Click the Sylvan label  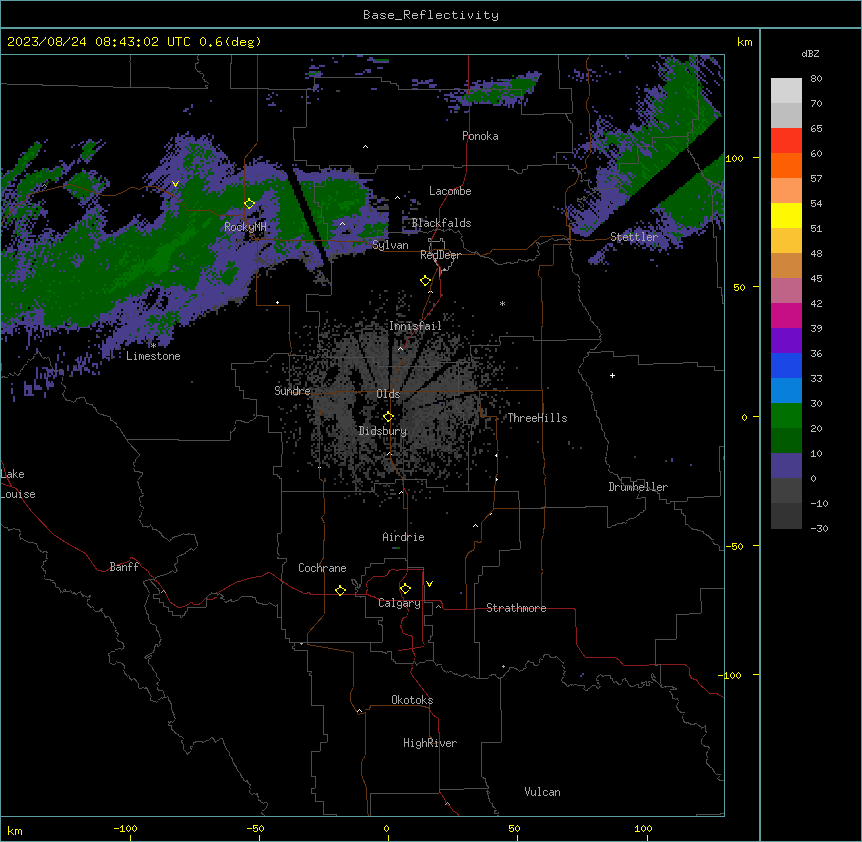pyautogui.click(x=390, y=245)
